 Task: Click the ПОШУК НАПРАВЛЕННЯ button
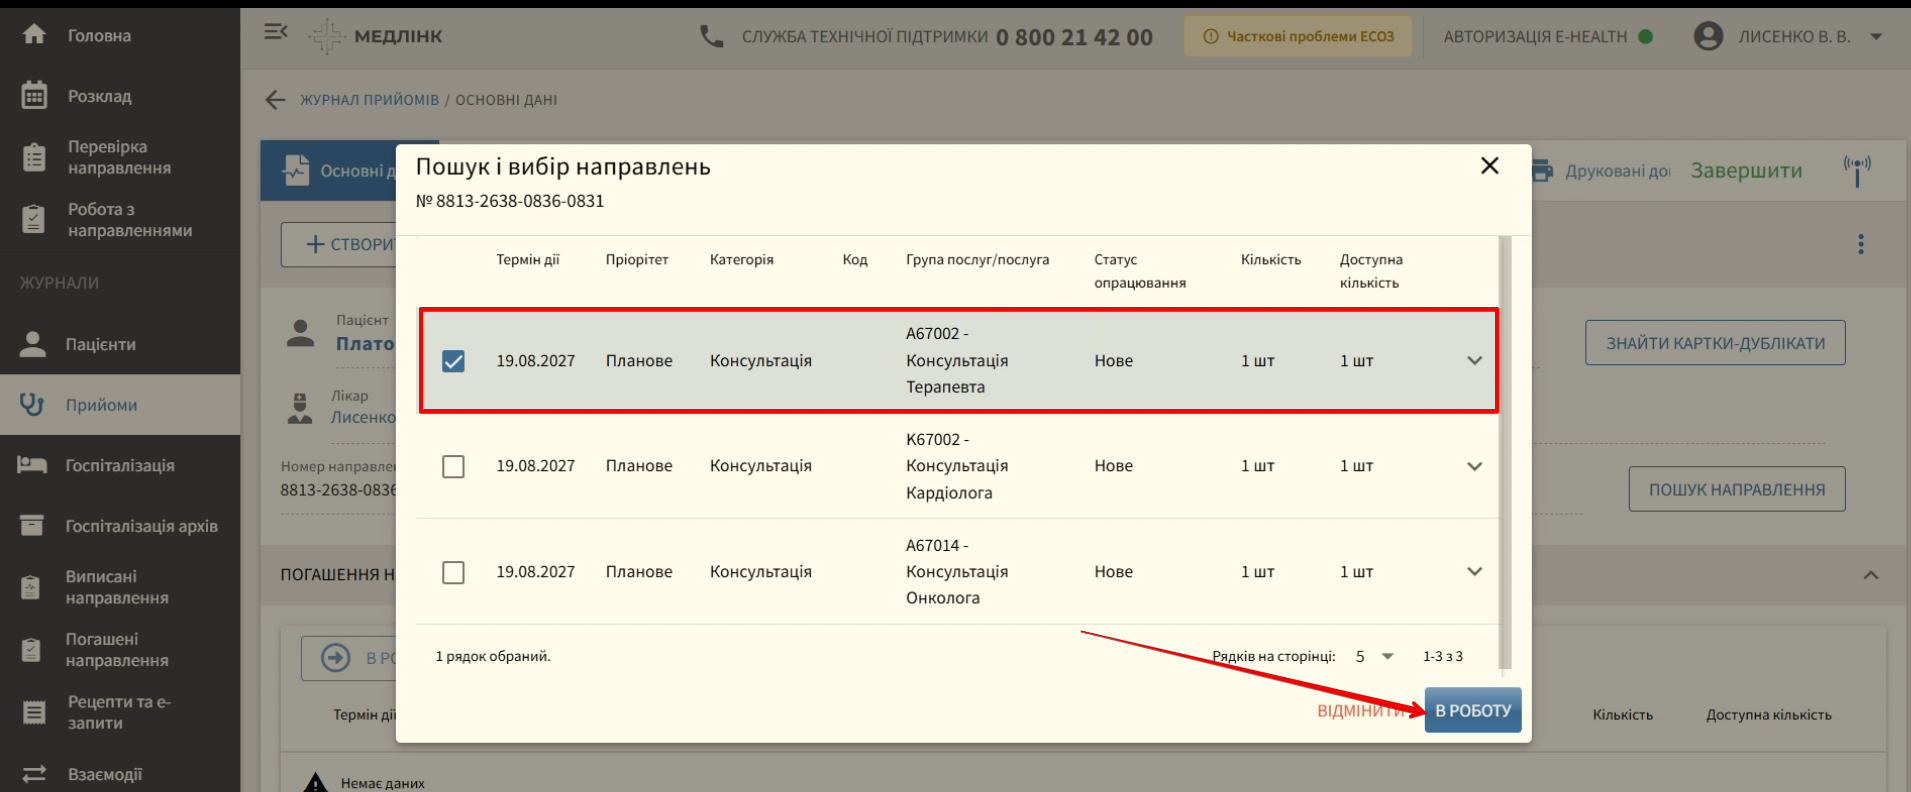coord(1736,489)
